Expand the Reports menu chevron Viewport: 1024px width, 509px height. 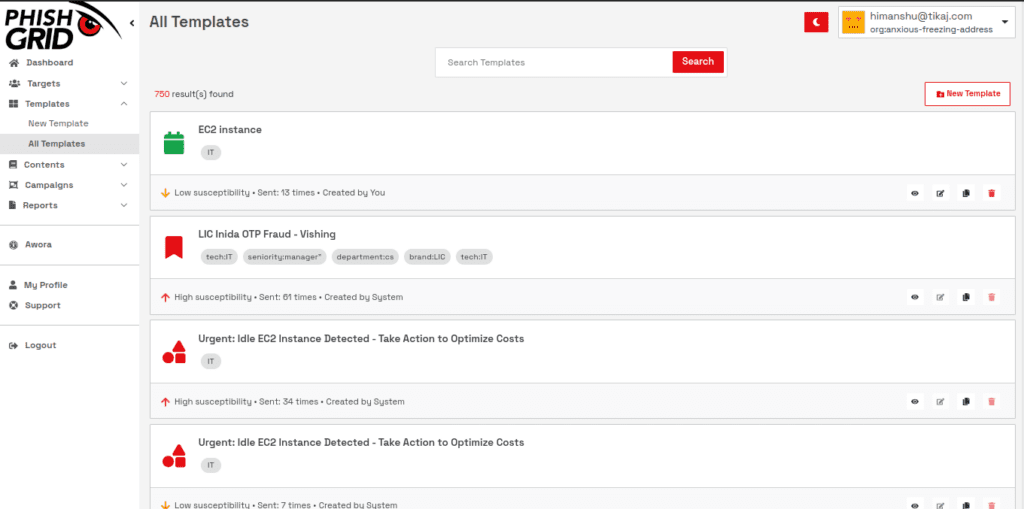coord(124,205)
